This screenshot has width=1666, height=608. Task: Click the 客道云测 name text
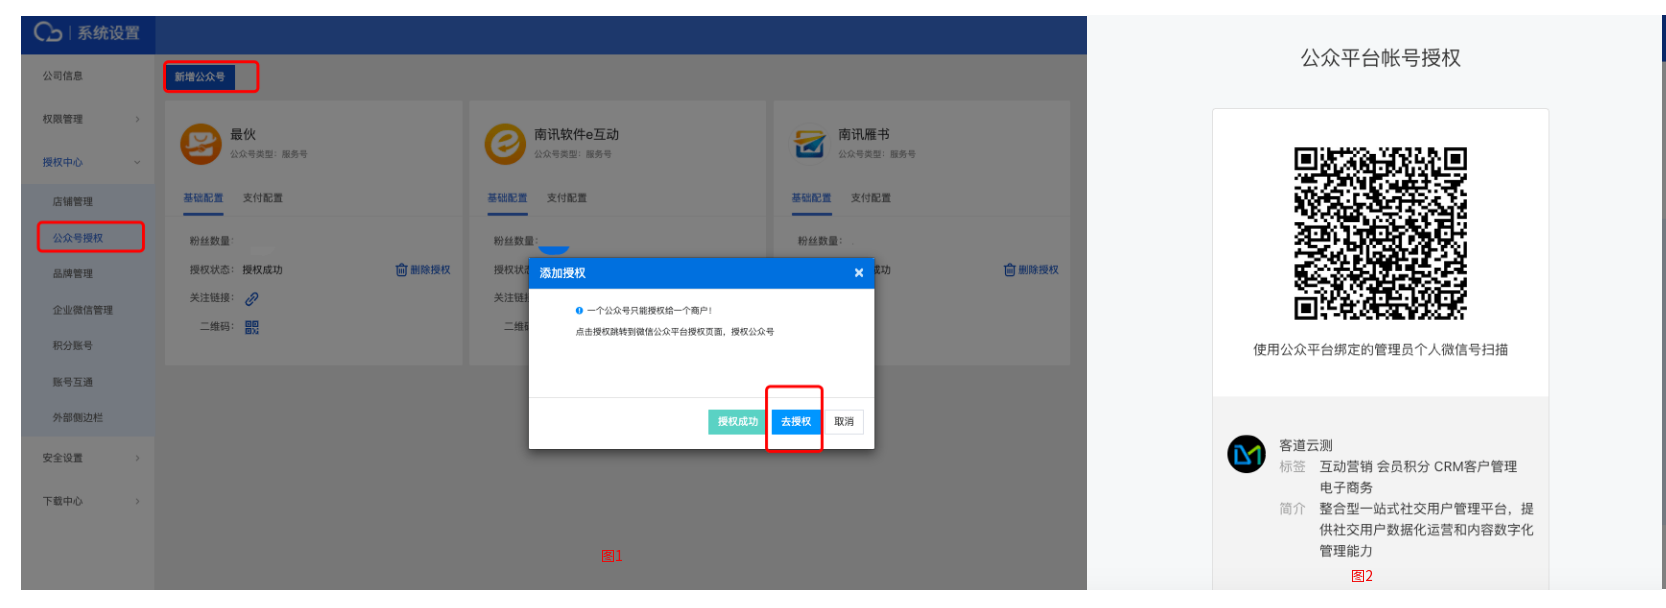[x=1306, y=445]
